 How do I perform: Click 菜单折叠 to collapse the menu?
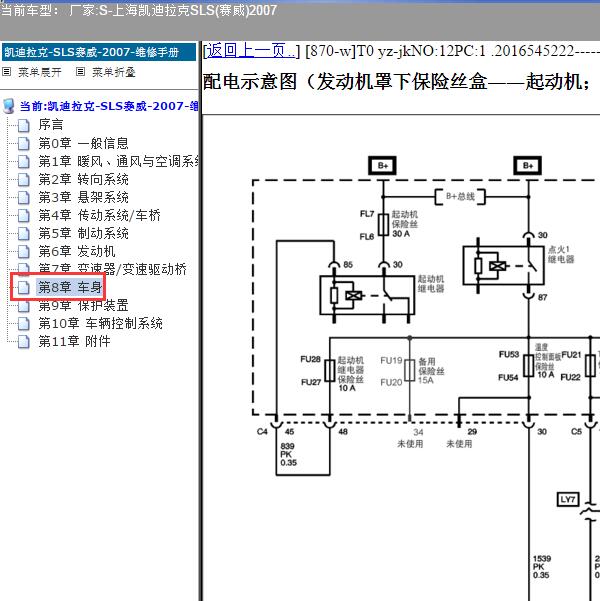[x=114, y=72]
